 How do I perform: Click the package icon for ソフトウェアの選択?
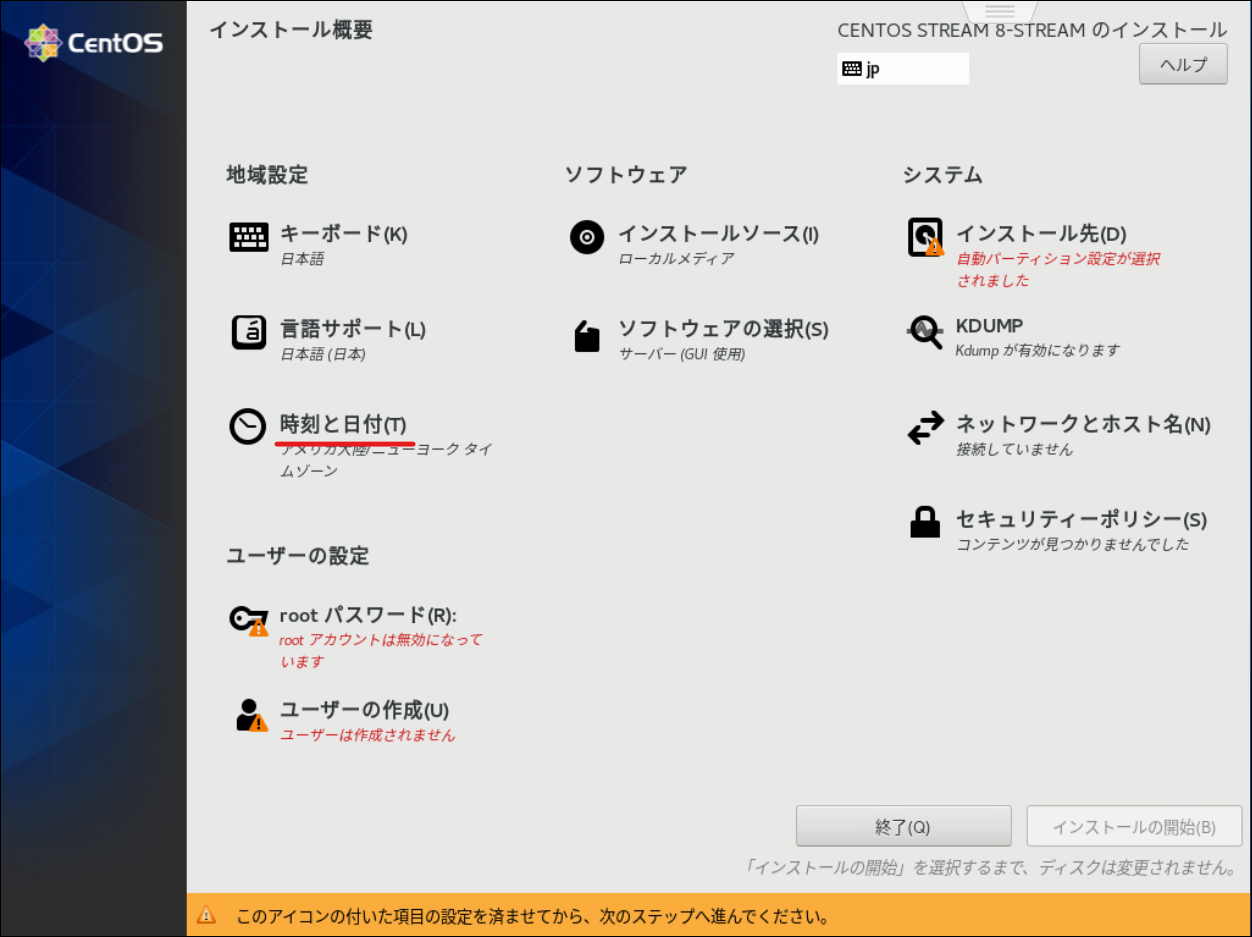click(587, 335)
